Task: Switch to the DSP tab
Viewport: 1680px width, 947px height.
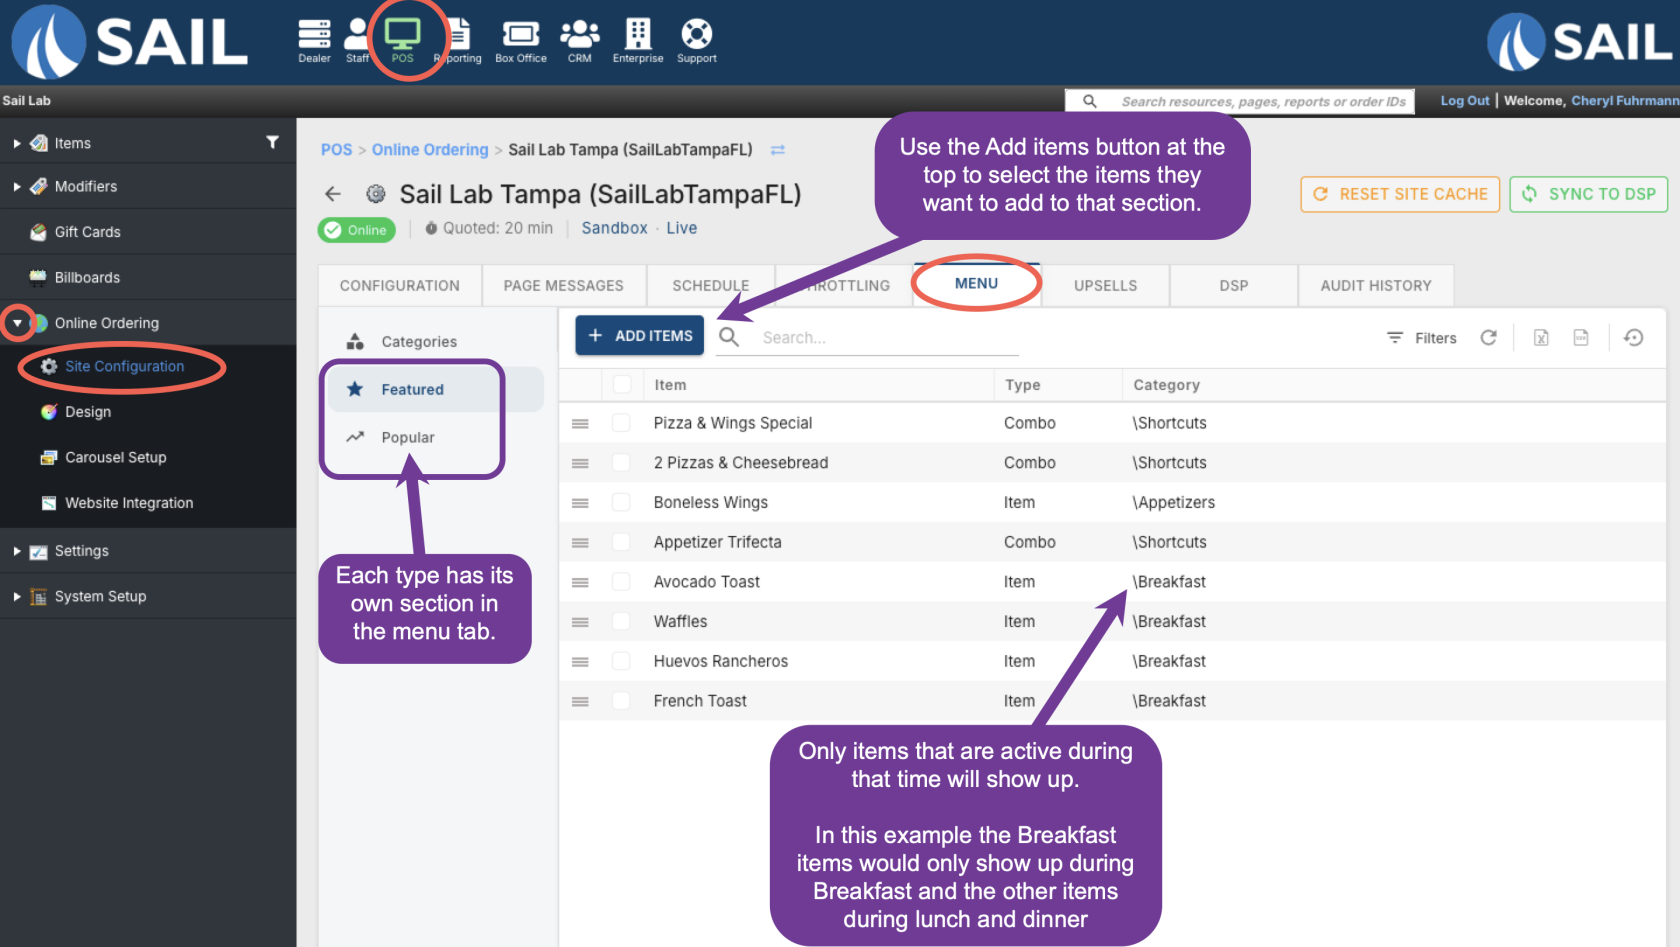Action: tap(1234, 286)
